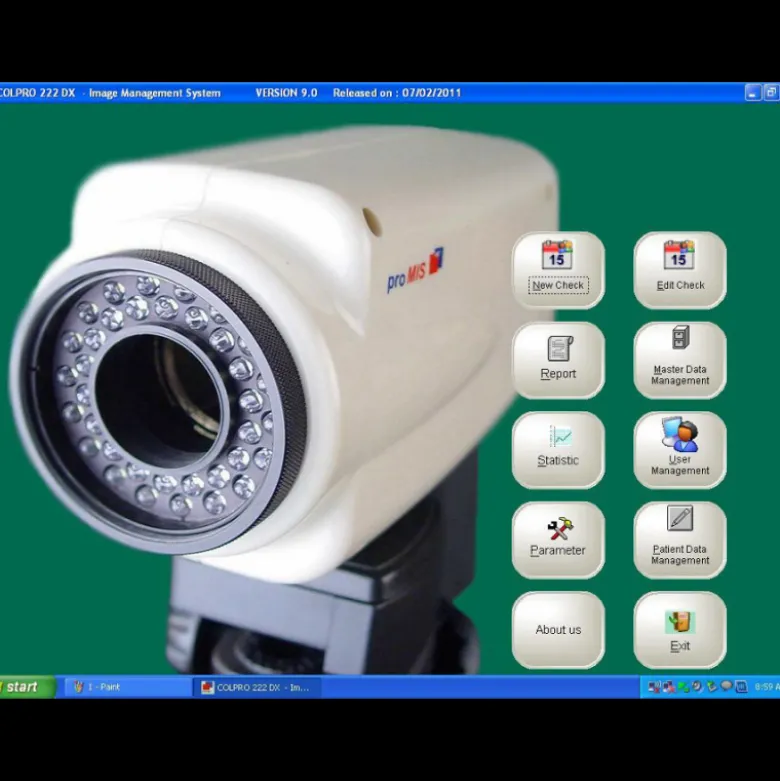Click the green Safely Remove Hardware tray icon
This screenshot has width=780, height=781.
pos(712,686)
